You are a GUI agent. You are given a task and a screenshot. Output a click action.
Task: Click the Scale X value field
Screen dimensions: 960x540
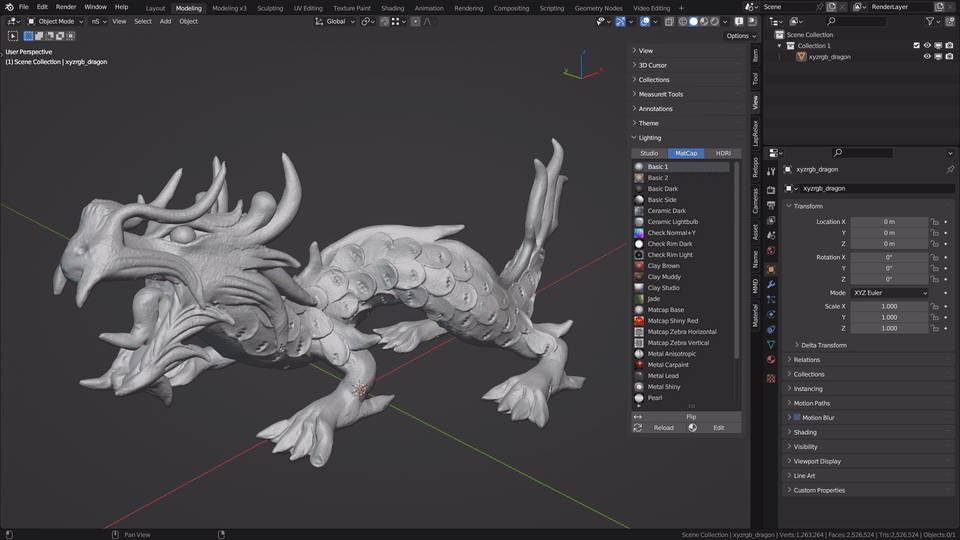pyautogui.click(x=889, y=306)
